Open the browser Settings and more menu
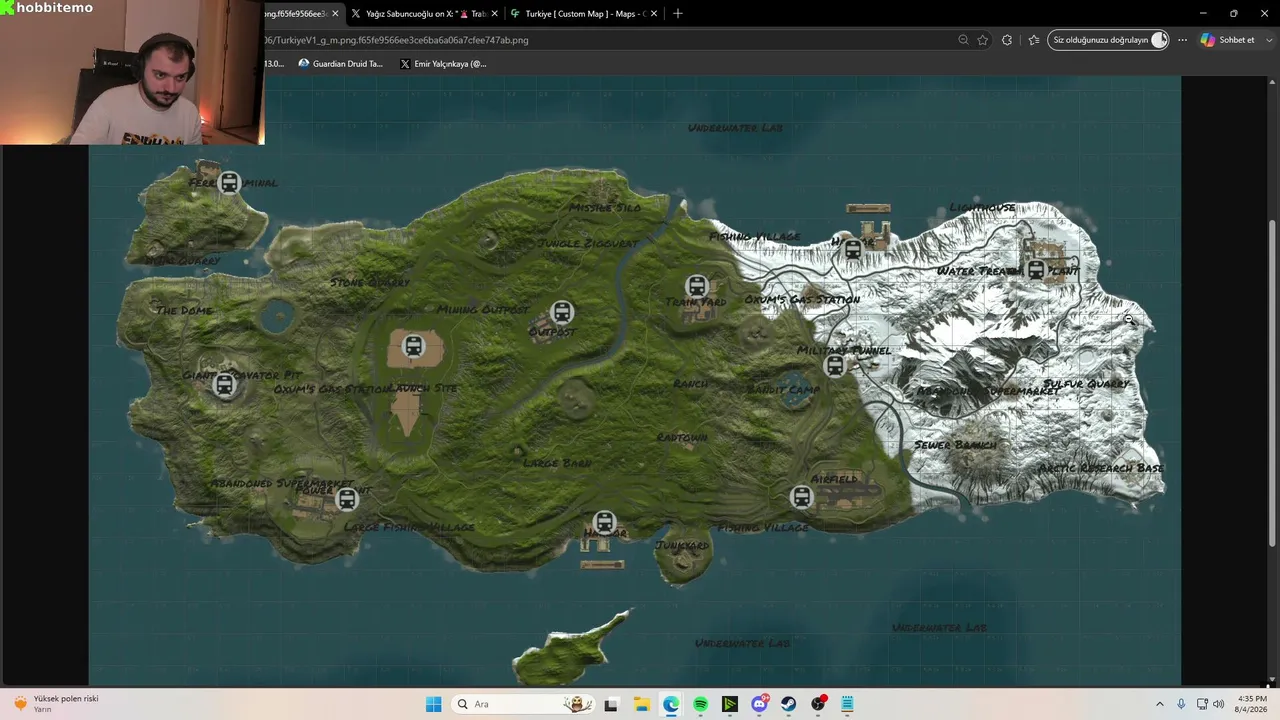The width and height of the screenshot is (1280, 720). 1182,40
